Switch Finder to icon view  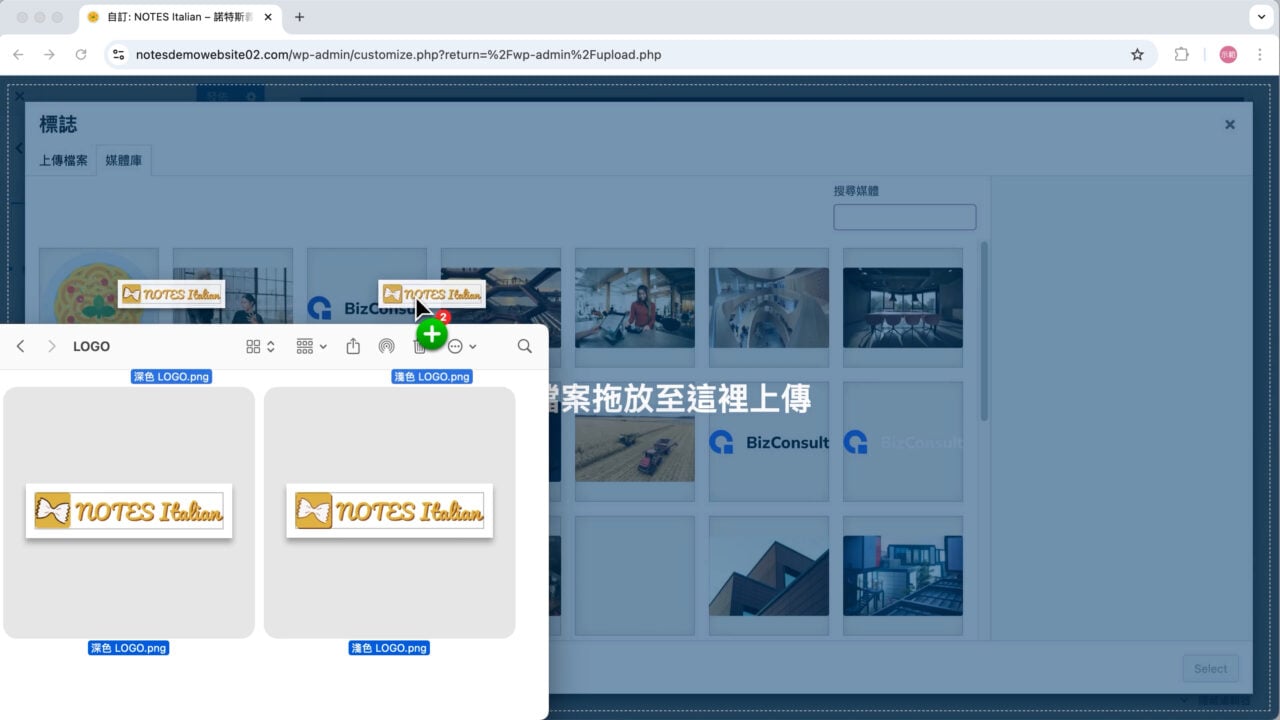click(x=254, y=346)
